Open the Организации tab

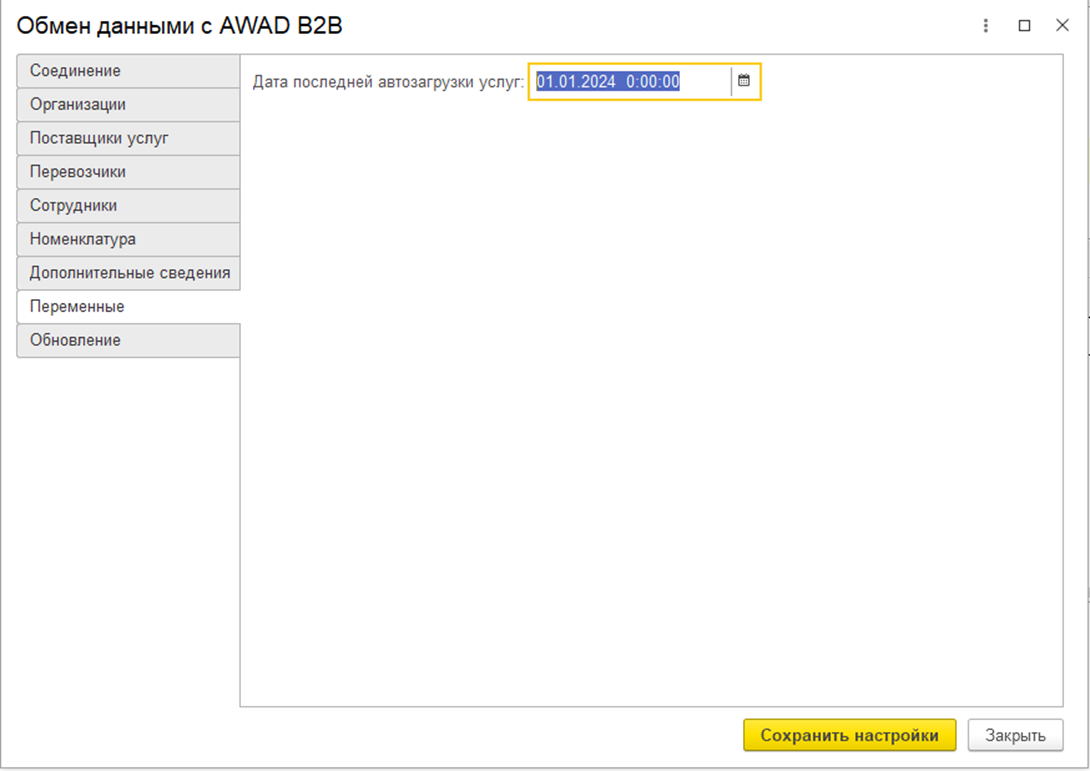(129, 105)
